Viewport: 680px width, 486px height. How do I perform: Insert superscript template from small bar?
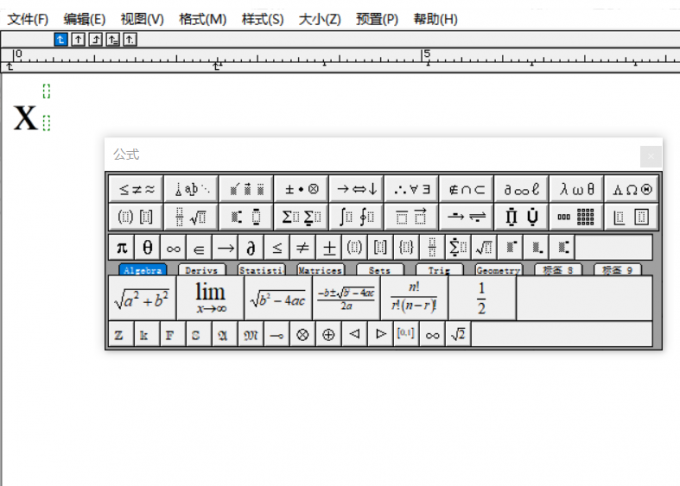[510, 248]
